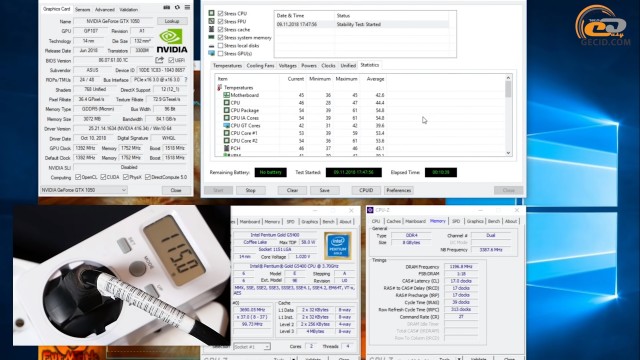The width and height of the screenshot is (640, 360).
Task: Open Bench tab in the CPU-Z Memory window
Action: point(494,221)
